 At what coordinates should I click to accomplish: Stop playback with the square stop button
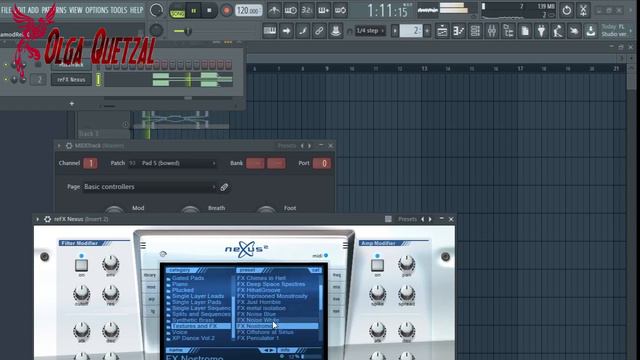[209, 11]
